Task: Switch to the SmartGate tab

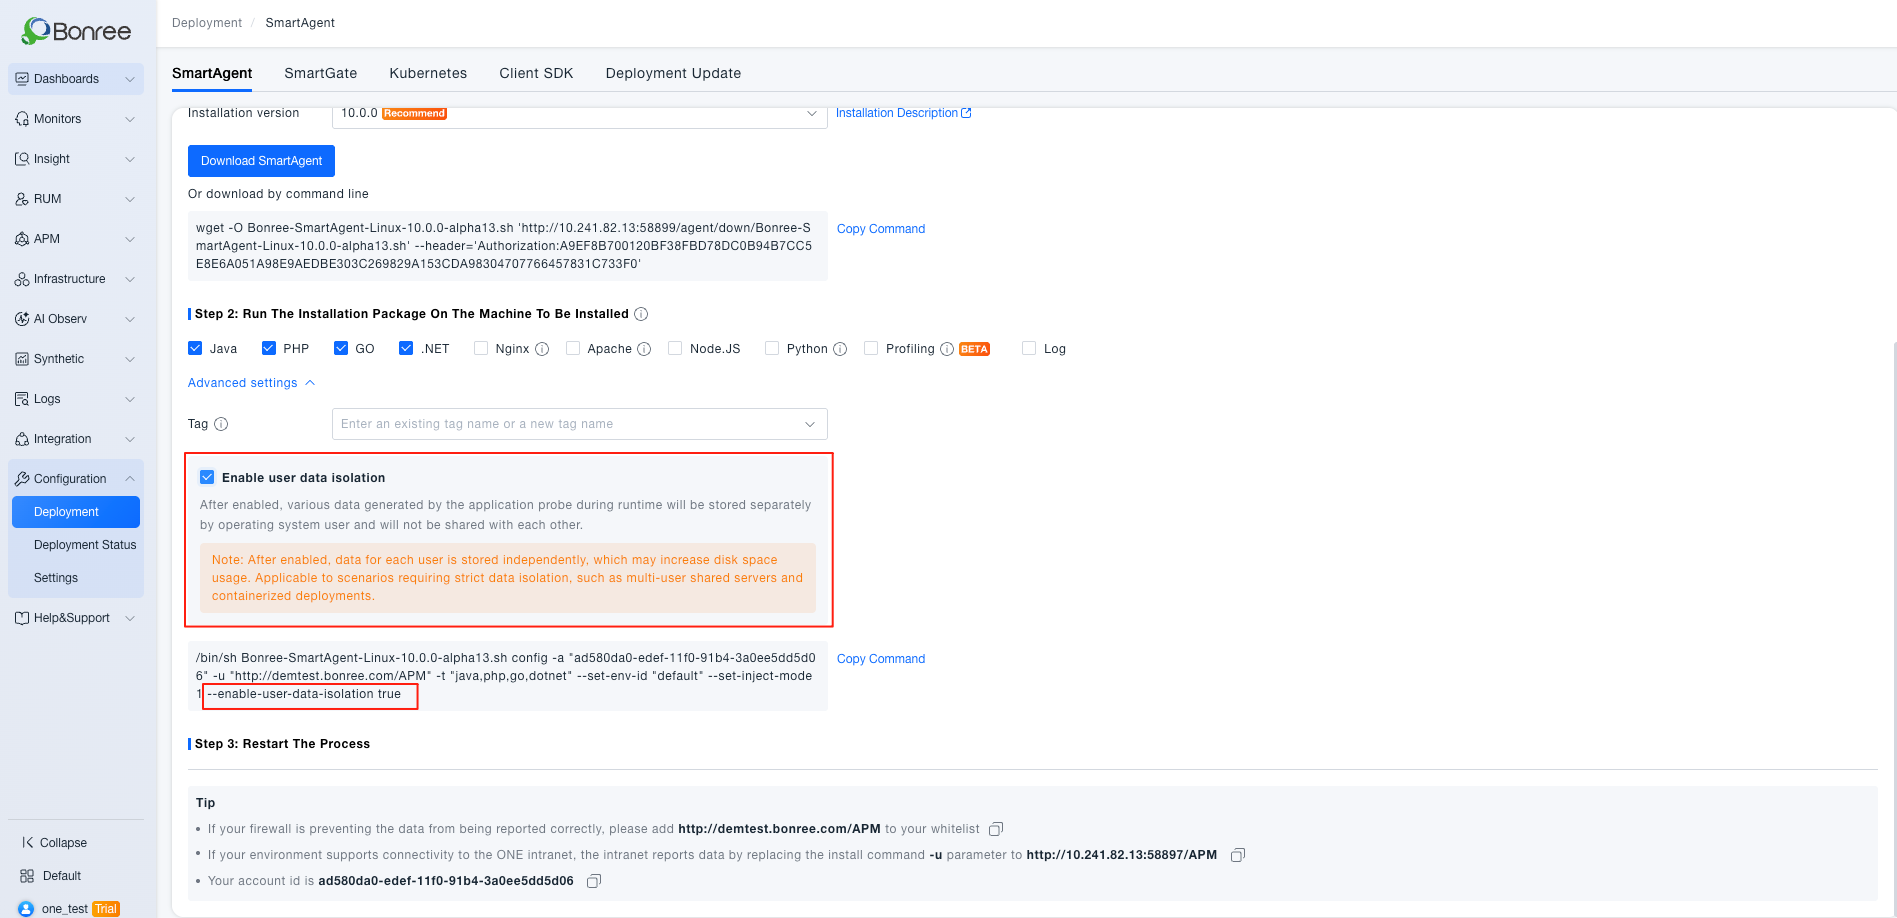Action: pyautogui.click(x=320, y=73)
